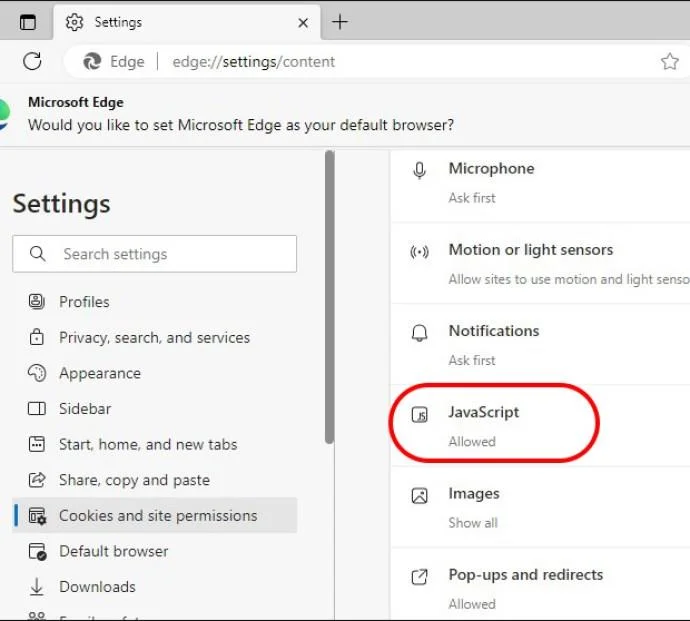Screen dimensions: 690x621
Task: Click the "Allowed" text under JavaScript
Action: pos(472,441)
